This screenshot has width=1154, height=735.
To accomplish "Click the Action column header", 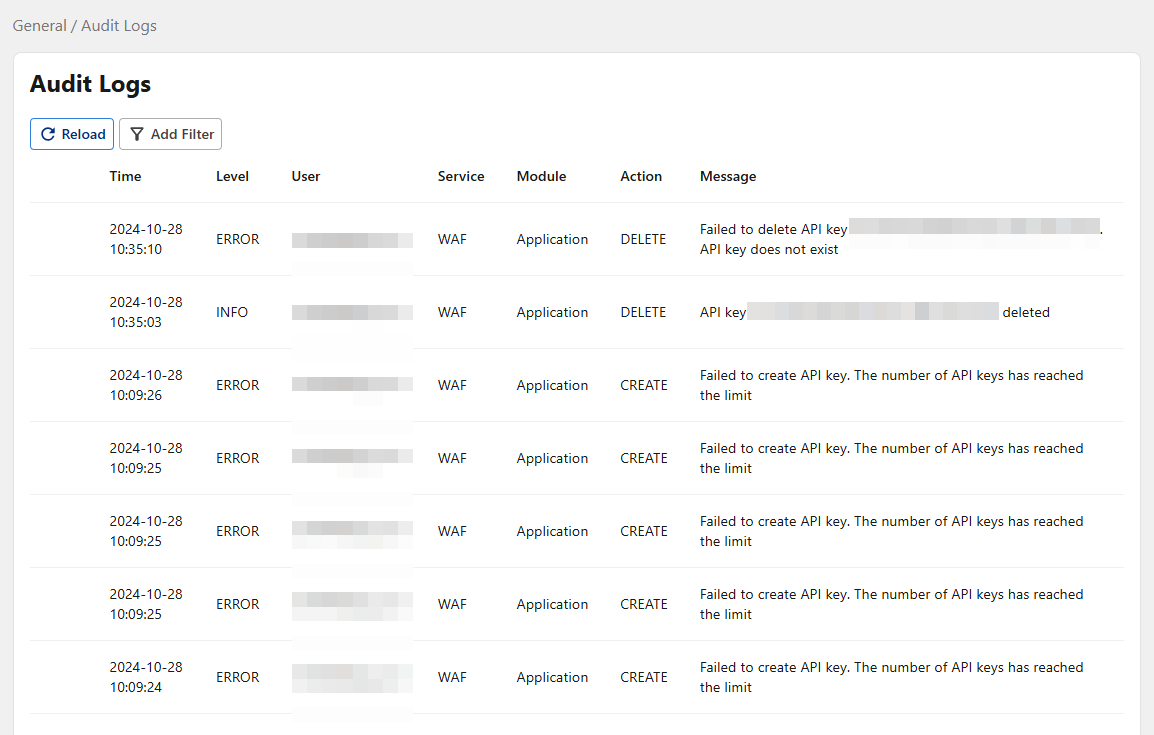I will (641, 176).
